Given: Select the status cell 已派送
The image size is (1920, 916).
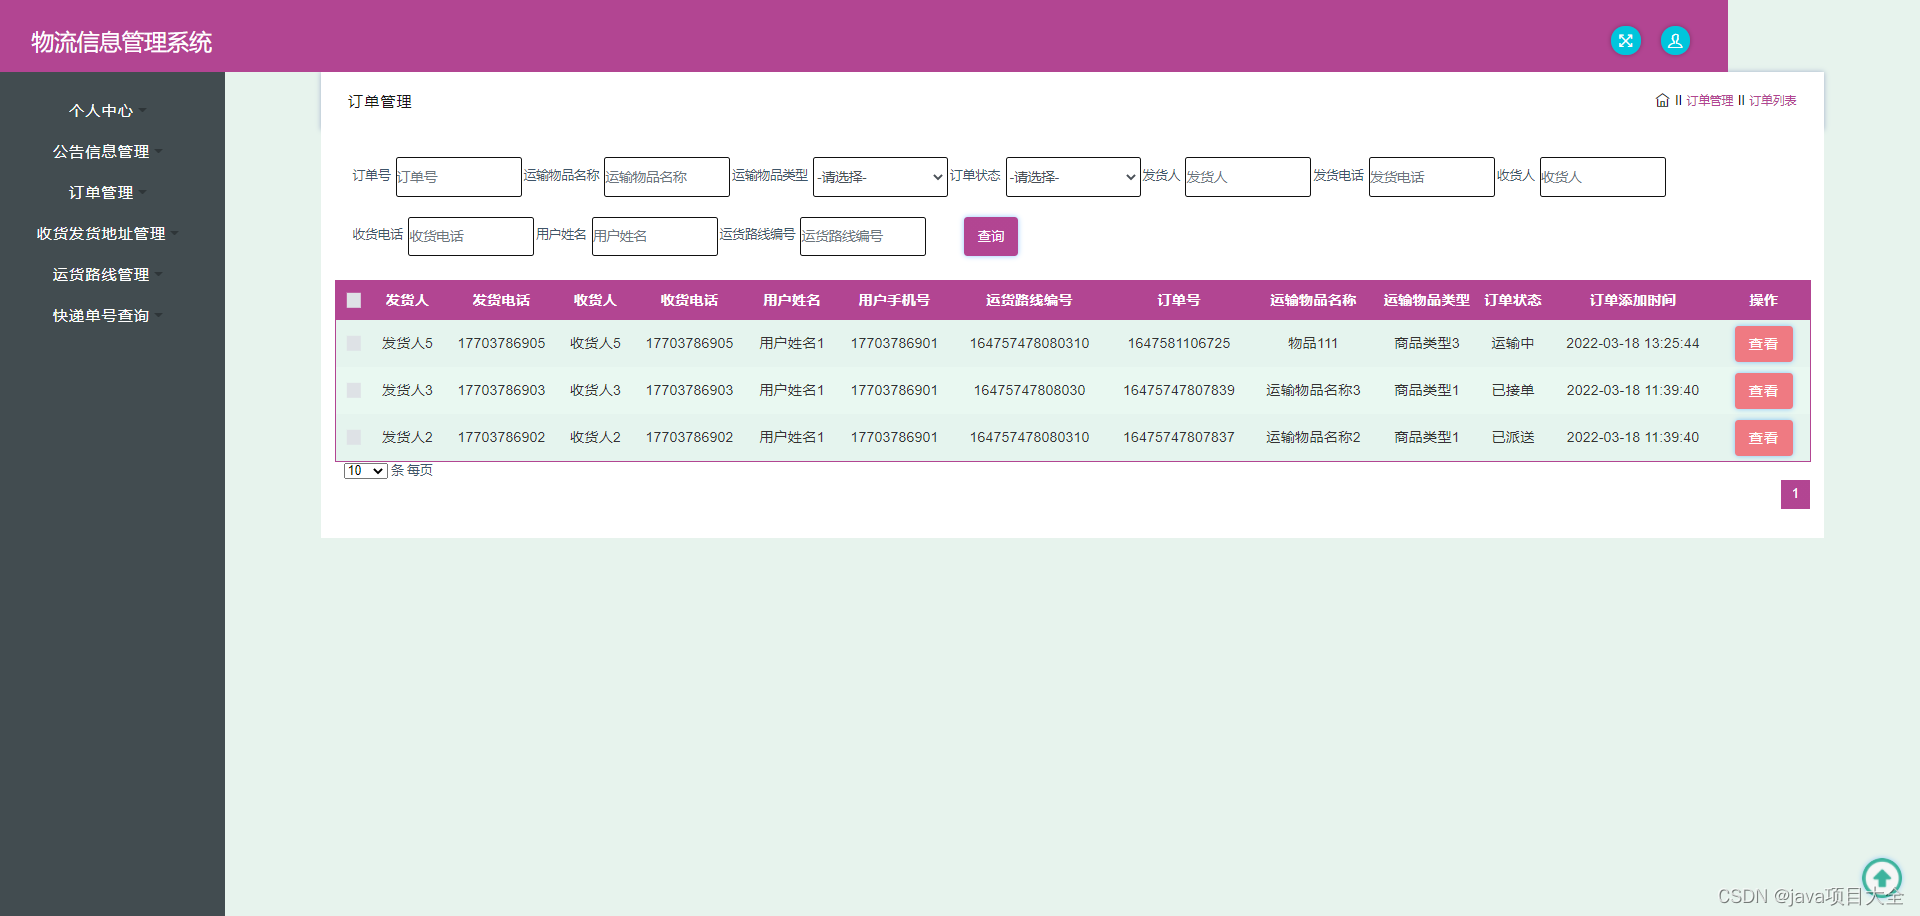Looking at the screenshot, I should [1513, 437].
